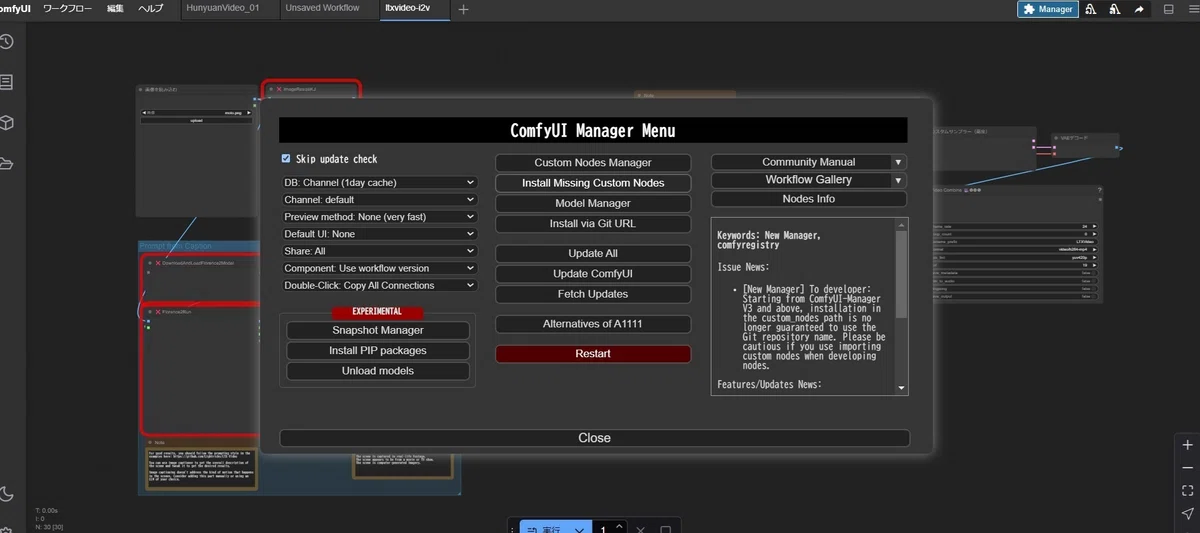Viewport: 1200px width, 533px height.
Task: Click the red Restart button
Action: point(593,354)
